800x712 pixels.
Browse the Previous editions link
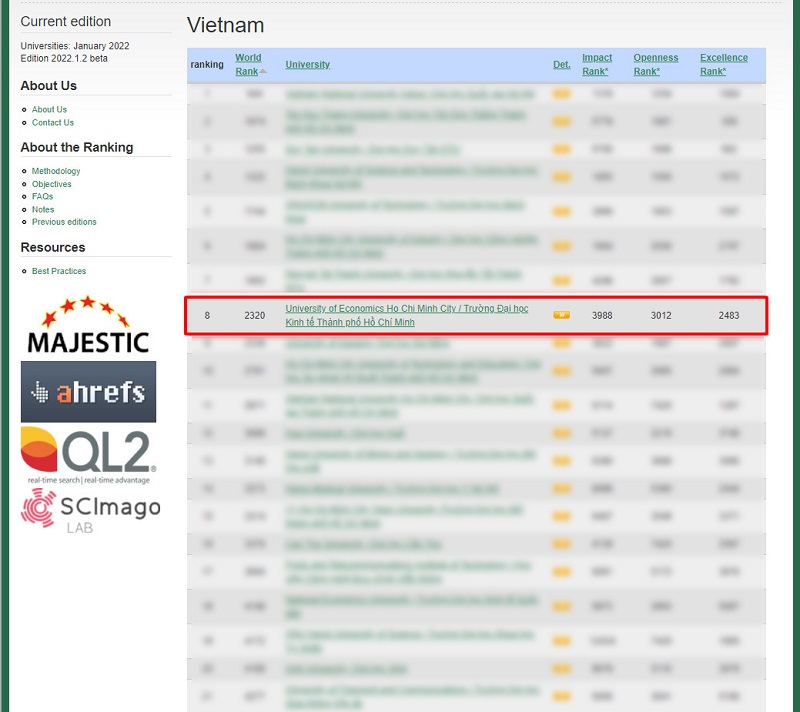(x=64, y=222)
